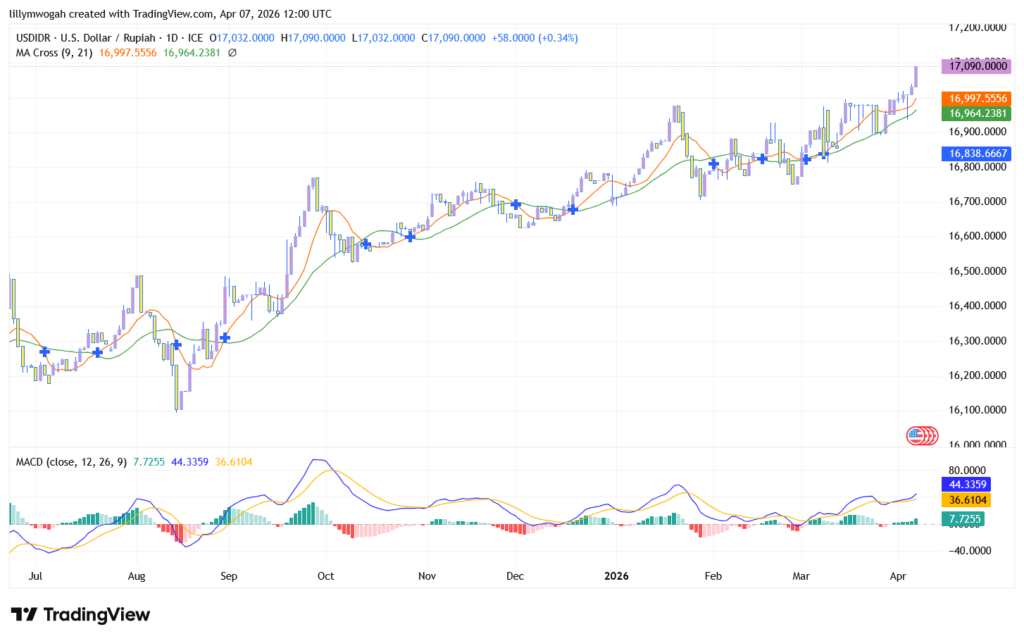The height and width of the screenshot is (641, 1024).
Task: Click the MA Cross ∅ empty-value symbol
Action: click(232, 52)
